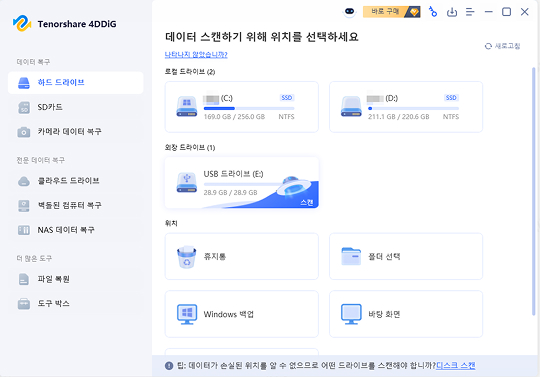Click NTFS label on the D: drive
This screenshot has width=540, height=377.
451,117
